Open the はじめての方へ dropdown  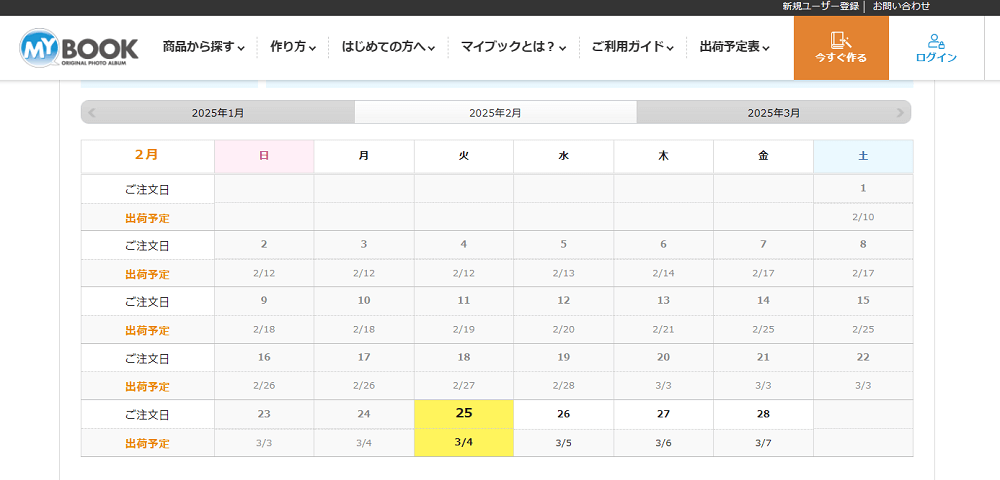click(388, 47)
